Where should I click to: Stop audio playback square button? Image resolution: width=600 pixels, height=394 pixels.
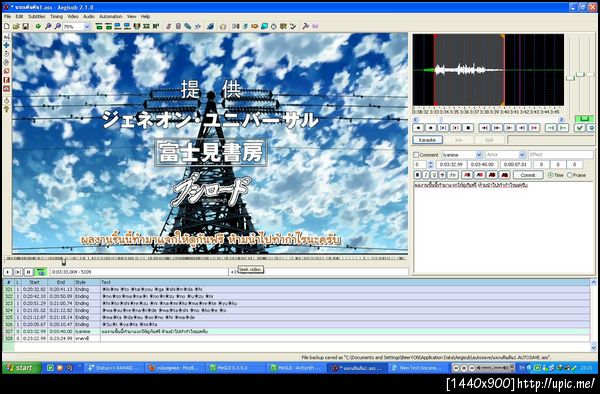tap(468, 128)
